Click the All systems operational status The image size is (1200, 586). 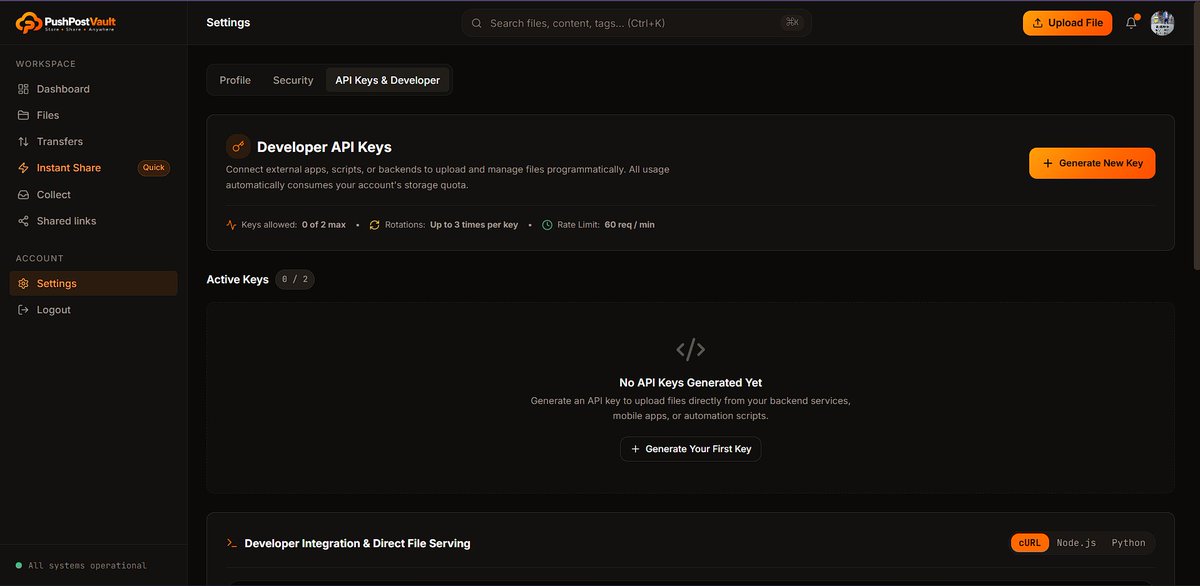pyautogui.click(x=81, y=566)
